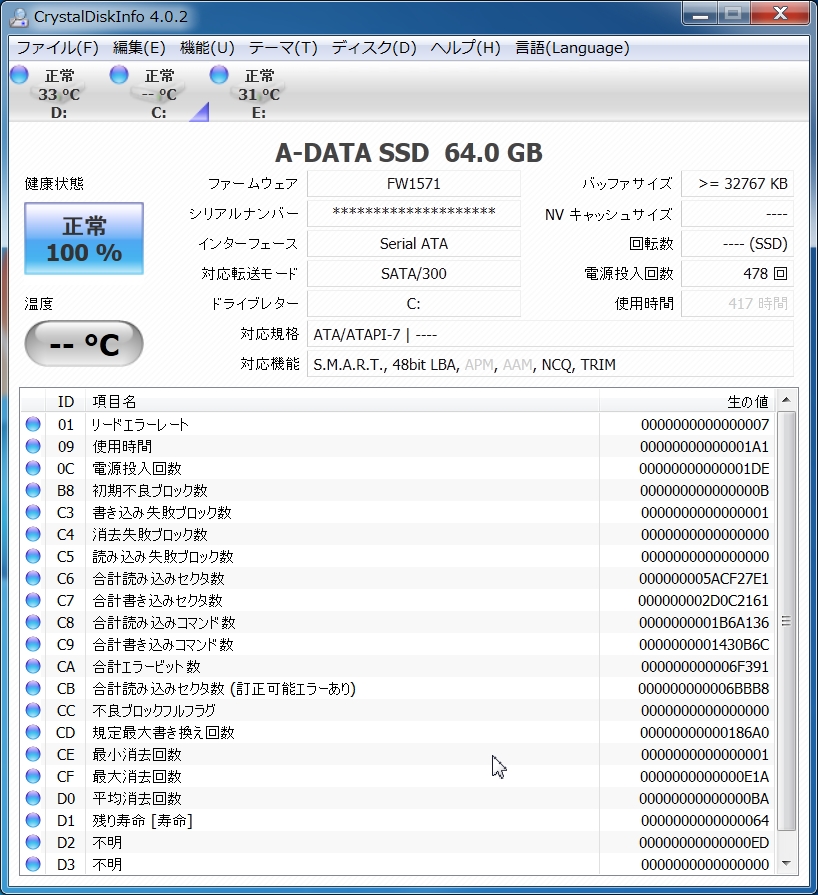Click the CrystalDiskInfo title bar icon
The image size is (818, 895).
pos(19,17)
